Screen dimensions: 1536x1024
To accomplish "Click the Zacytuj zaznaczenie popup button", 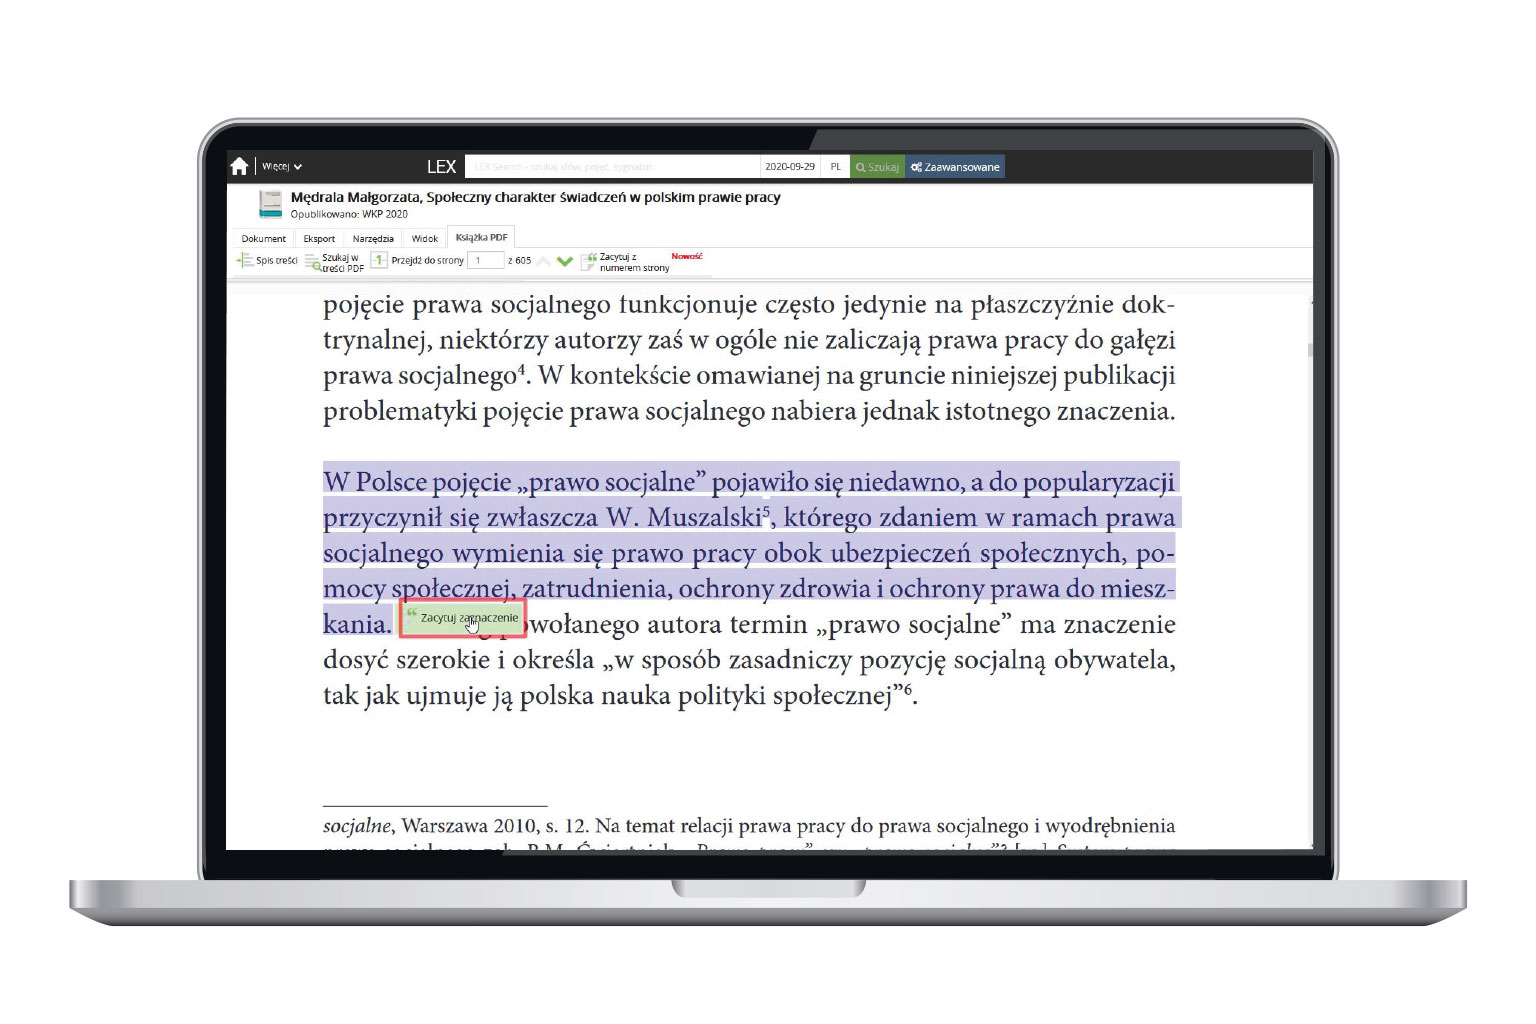I will click(x=463, y=618).
